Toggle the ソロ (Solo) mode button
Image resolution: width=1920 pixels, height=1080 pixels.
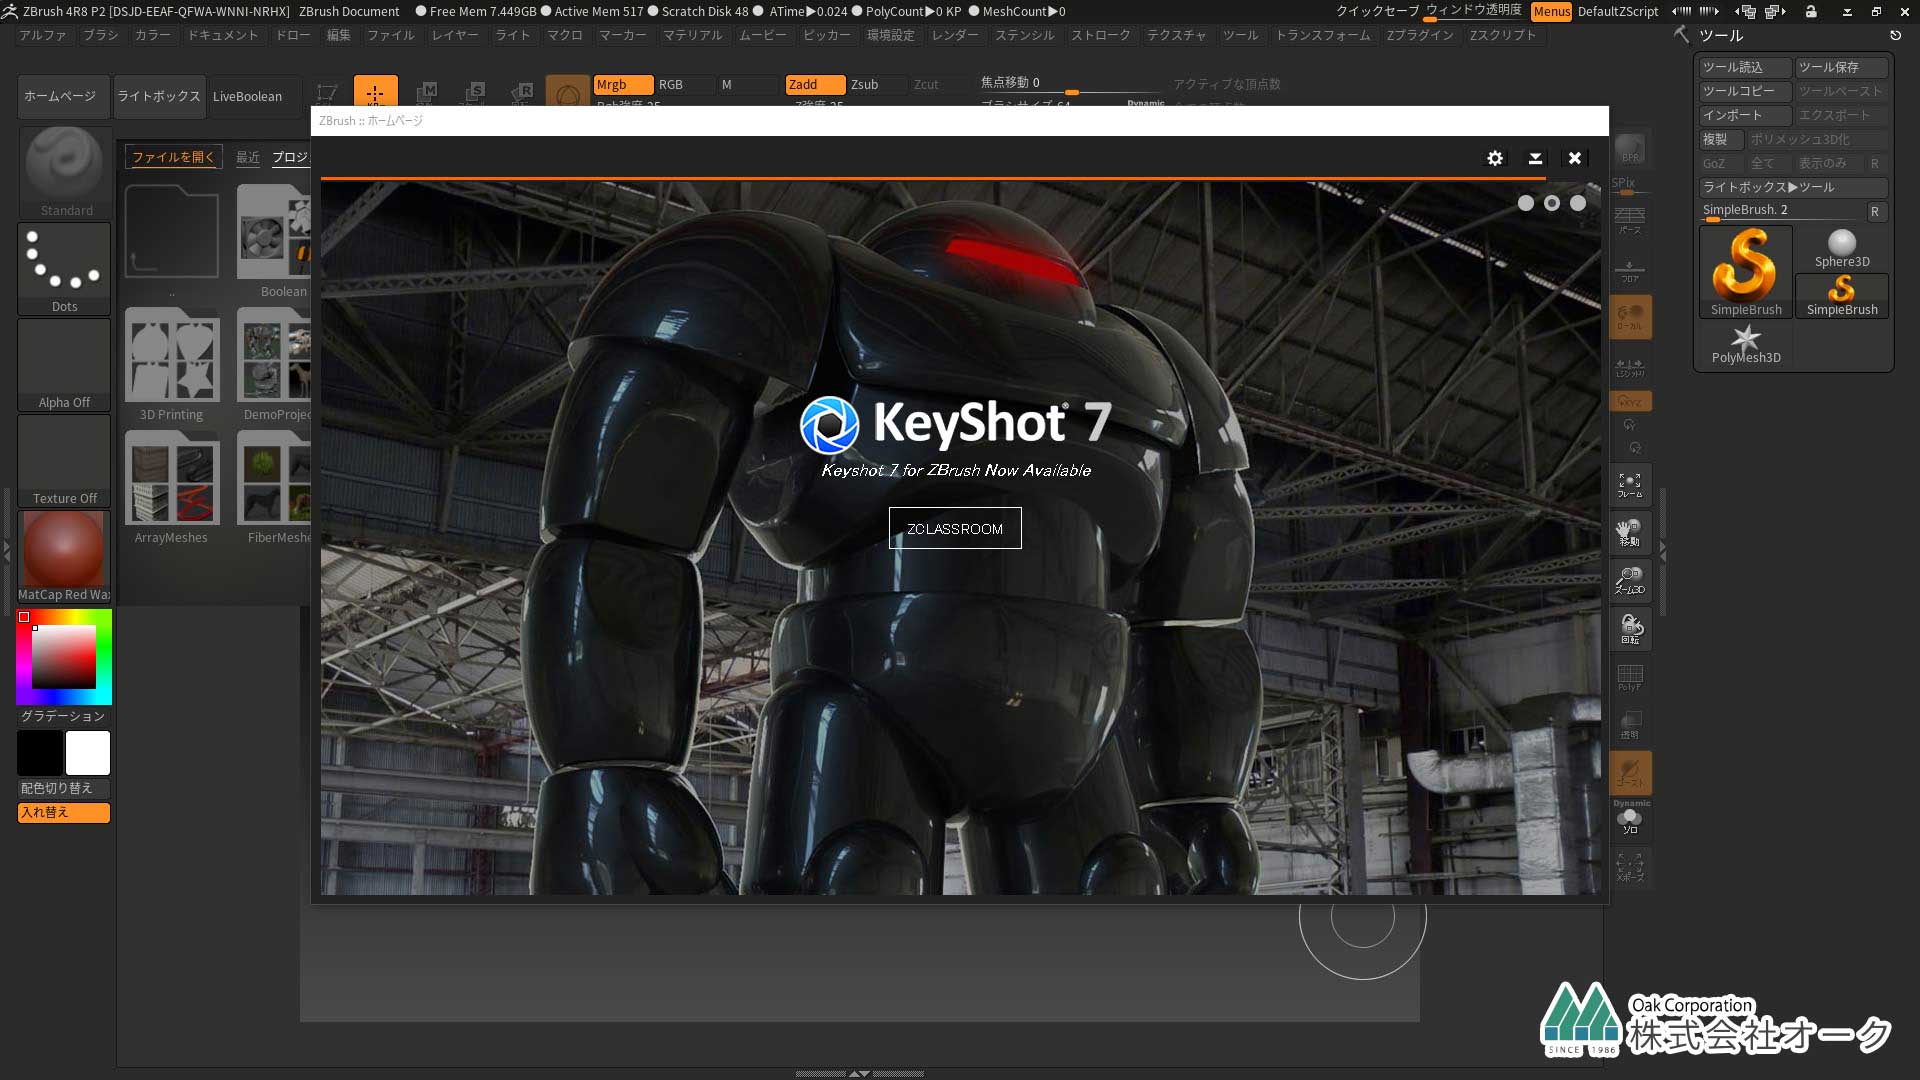point(1630,821)
